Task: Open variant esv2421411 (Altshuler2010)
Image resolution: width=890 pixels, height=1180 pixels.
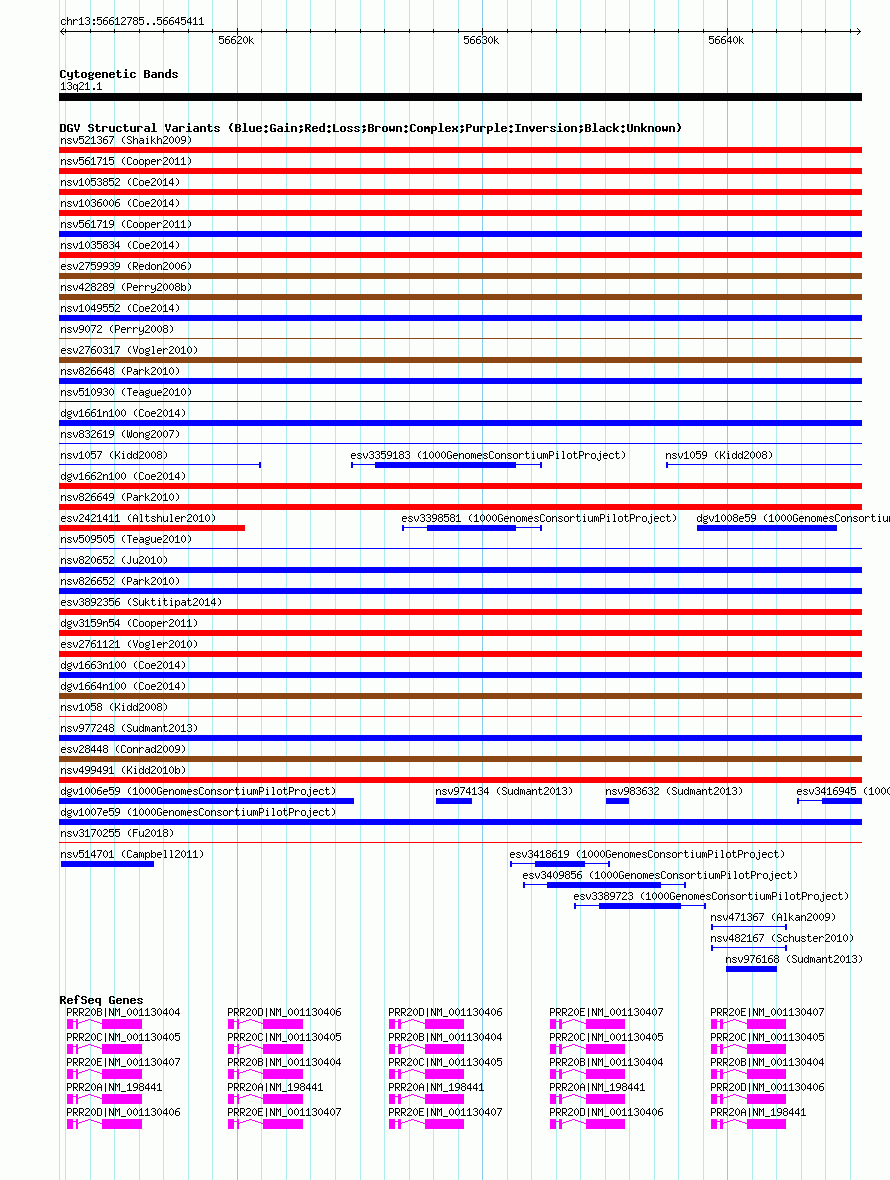Action: coord(138,519)
